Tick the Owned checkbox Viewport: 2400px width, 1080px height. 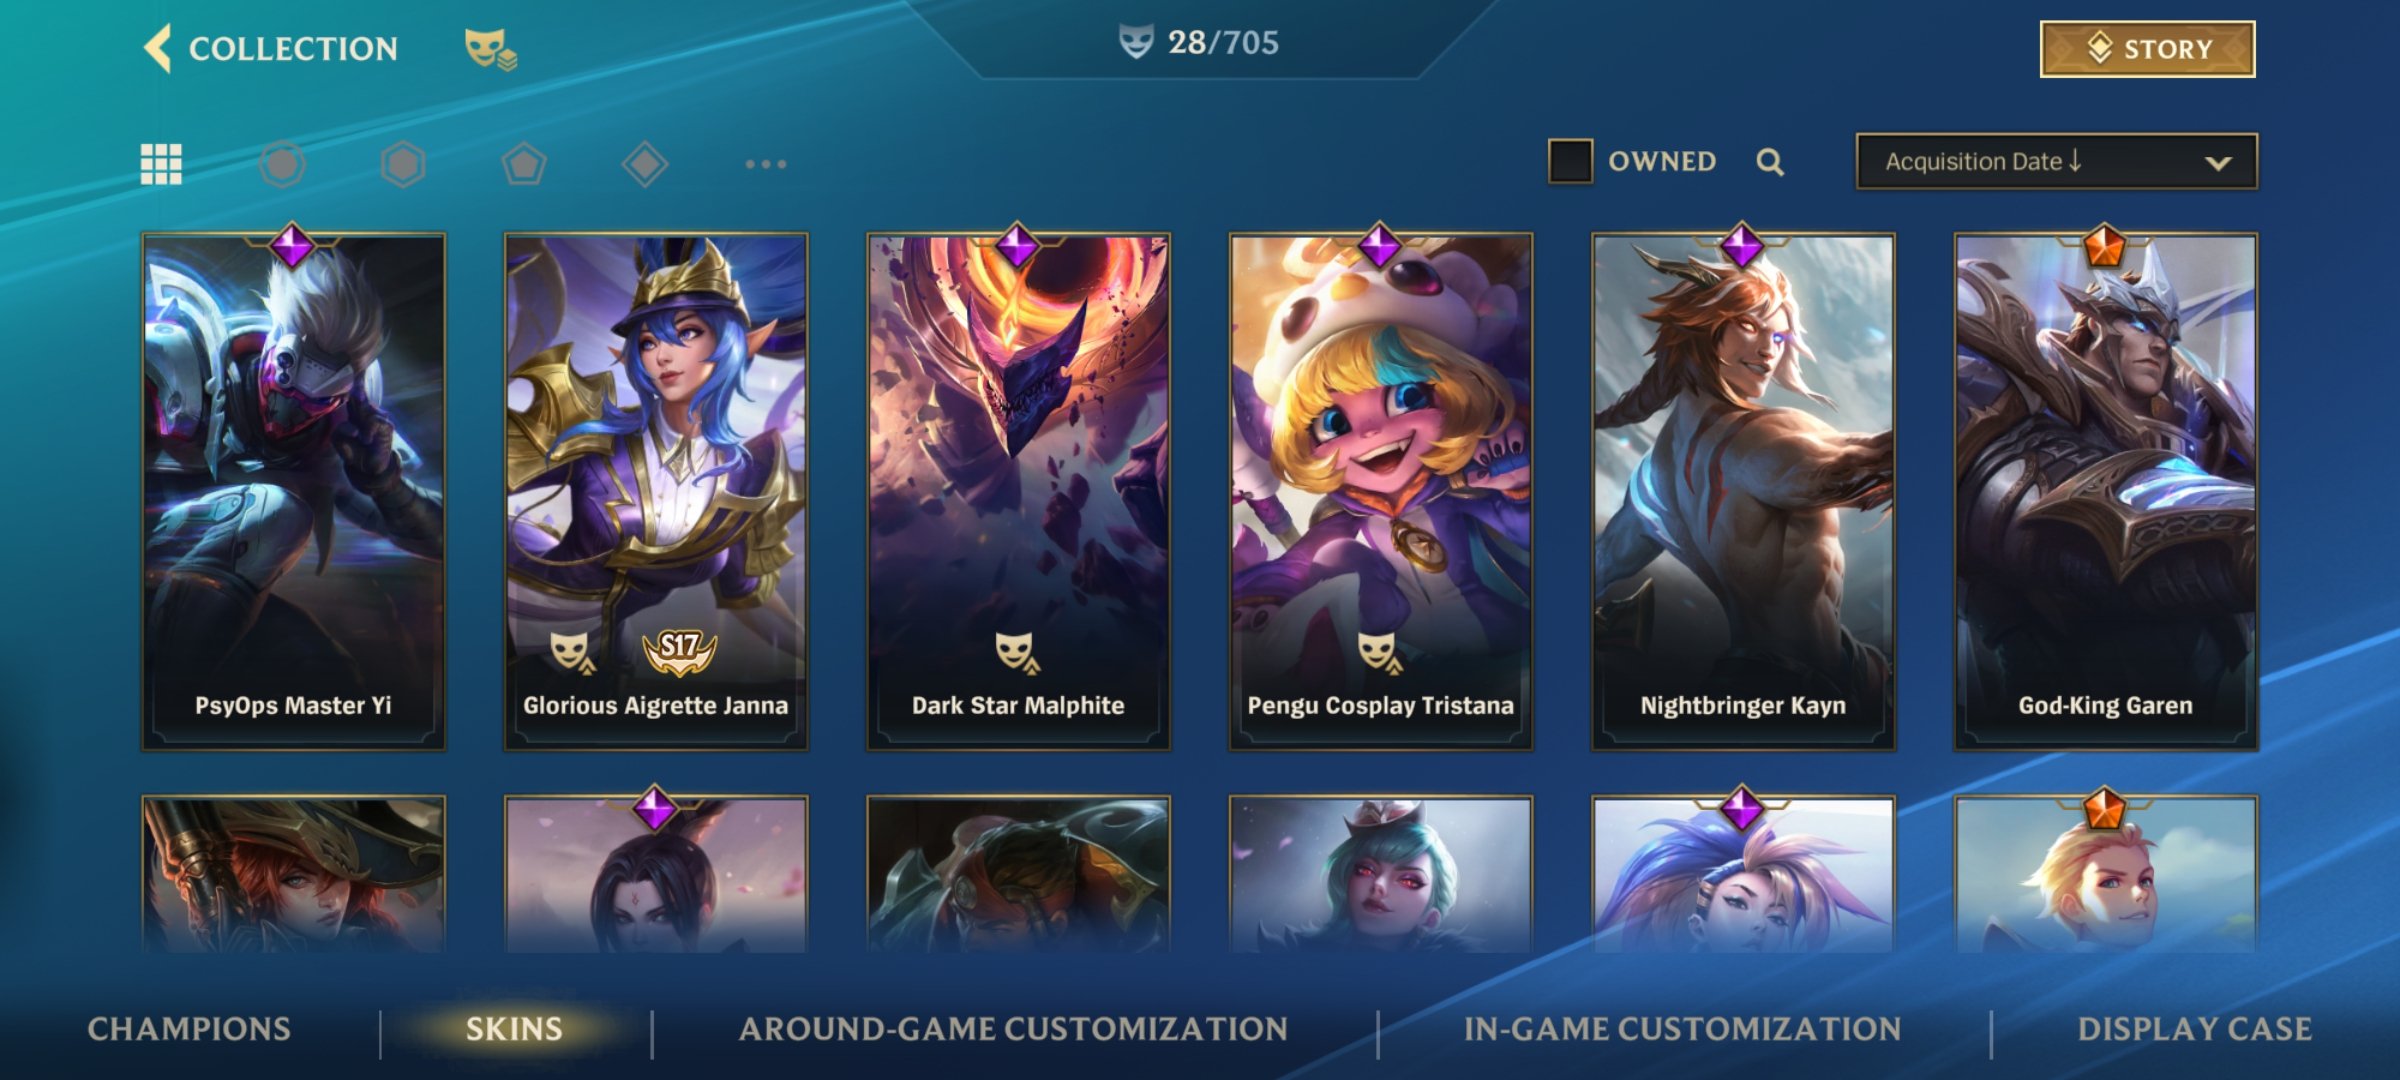(1570, 161)
